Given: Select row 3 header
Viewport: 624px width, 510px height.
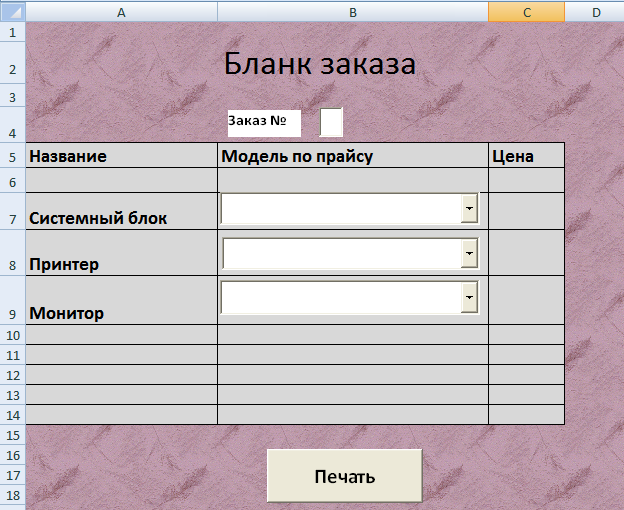Looking at the screenshot, I should click(x=13, y=95).
